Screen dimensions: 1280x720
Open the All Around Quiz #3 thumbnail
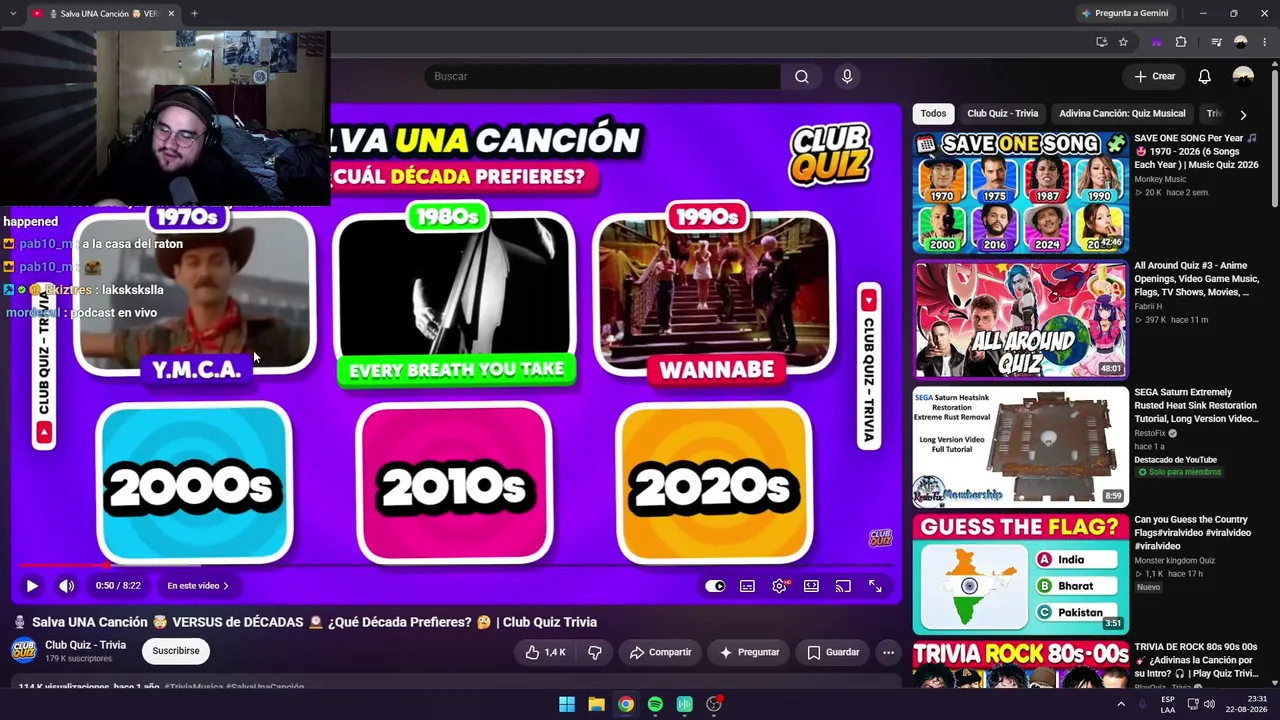(x=1020, y=320)
